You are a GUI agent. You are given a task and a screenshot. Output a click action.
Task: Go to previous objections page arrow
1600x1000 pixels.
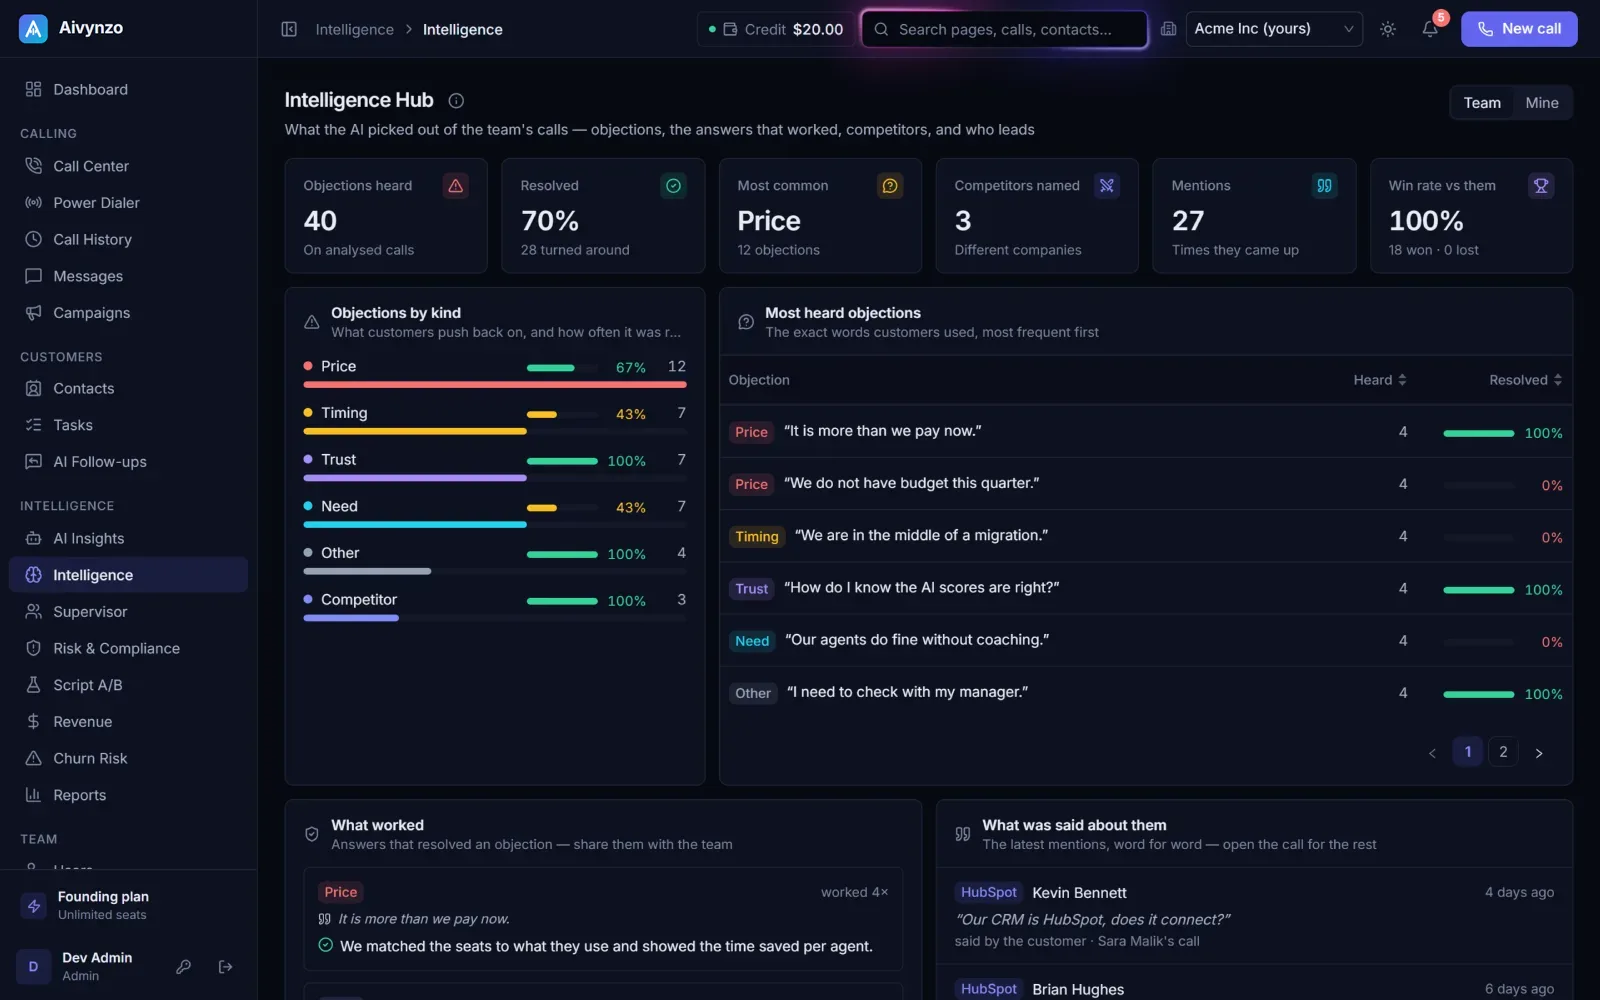coord(1432,753)
